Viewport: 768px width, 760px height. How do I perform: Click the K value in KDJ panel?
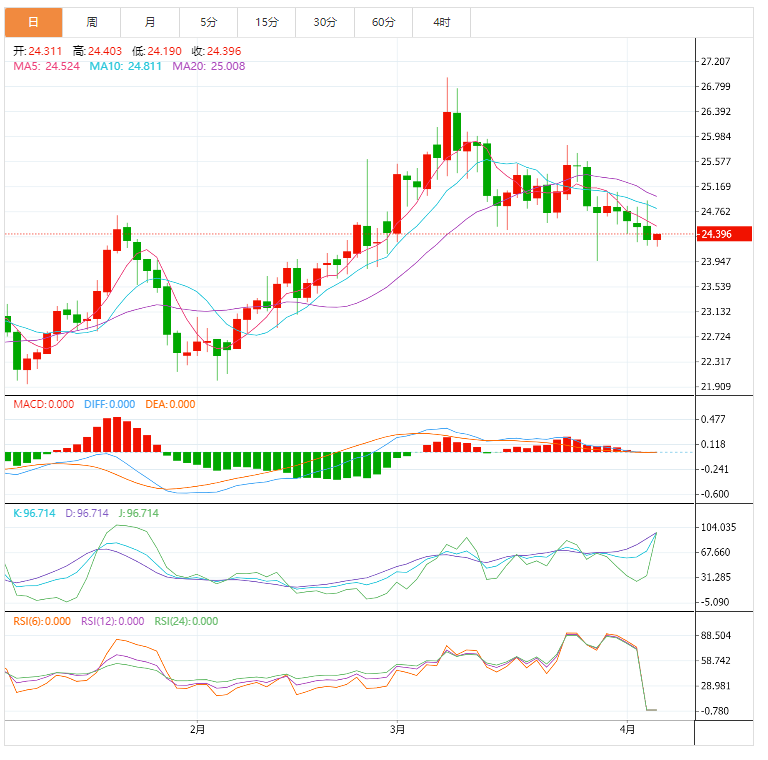tap(33, 513)
